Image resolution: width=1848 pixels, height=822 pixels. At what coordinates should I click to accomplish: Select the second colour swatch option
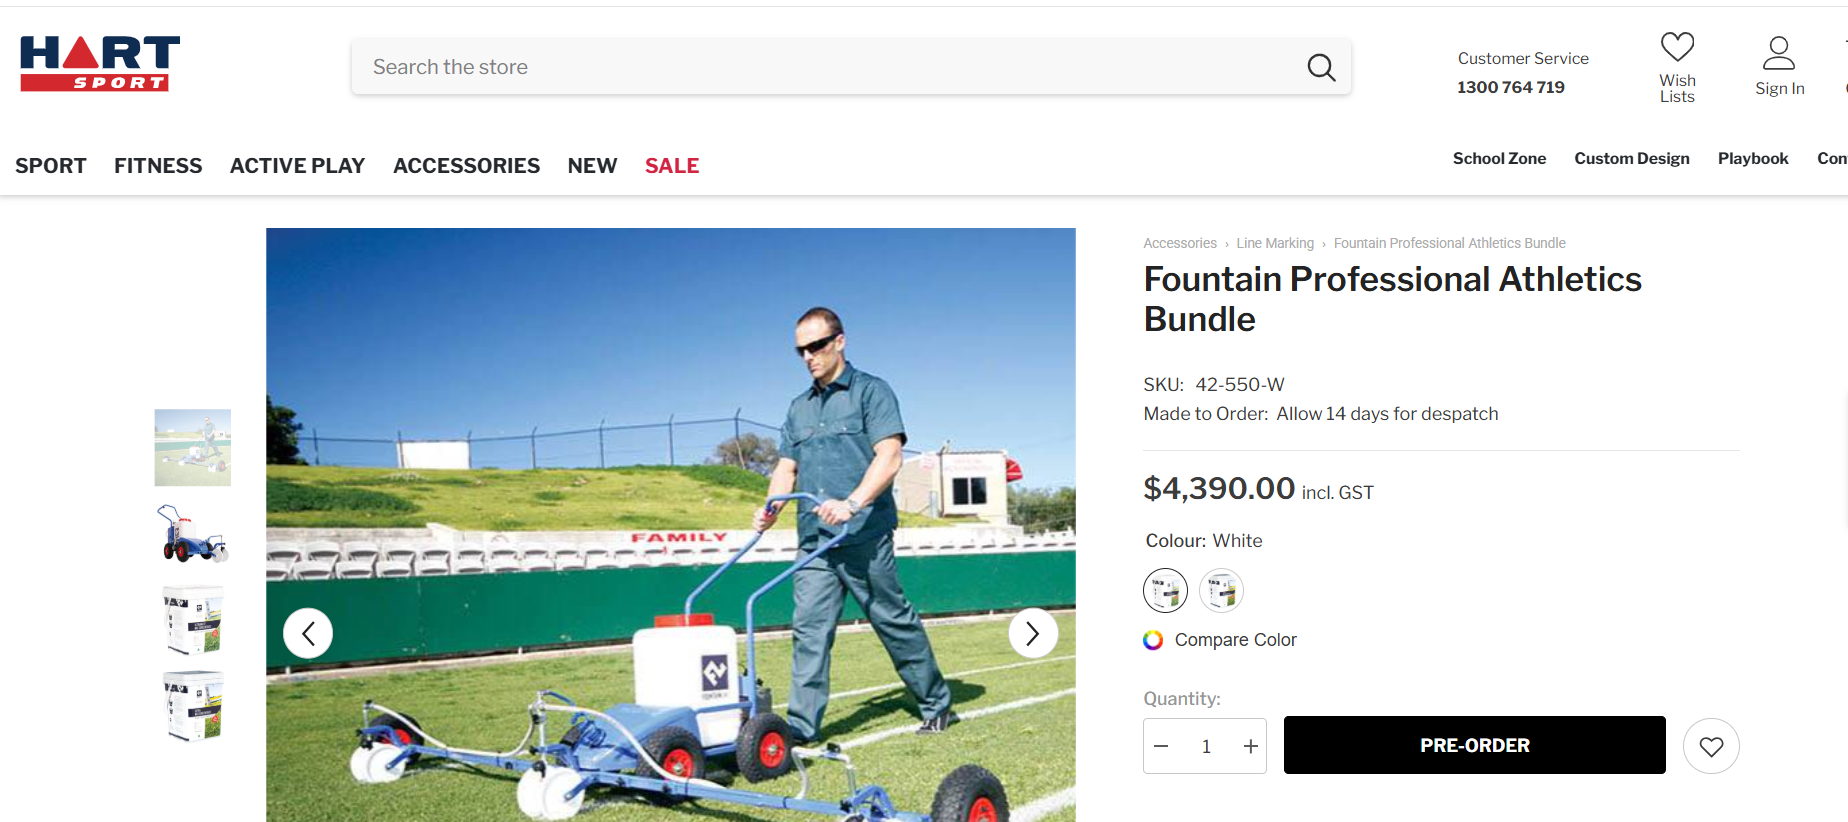point(1221,590)
